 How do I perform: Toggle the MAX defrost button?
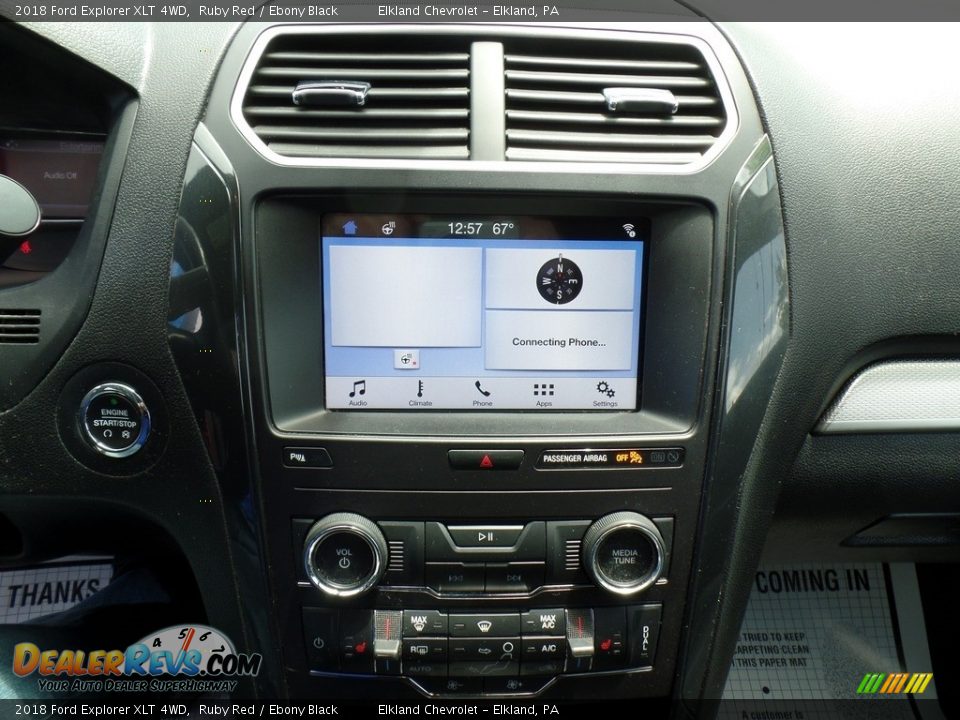tap(424, 623)
